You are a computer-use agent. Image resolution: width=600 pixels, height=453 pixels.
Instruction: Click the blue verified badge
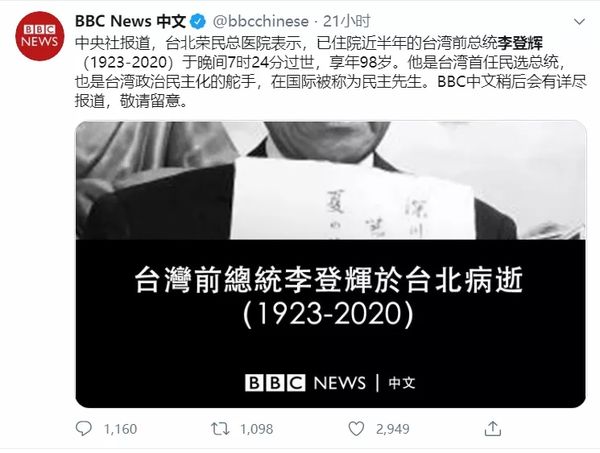tap(198, 21)
